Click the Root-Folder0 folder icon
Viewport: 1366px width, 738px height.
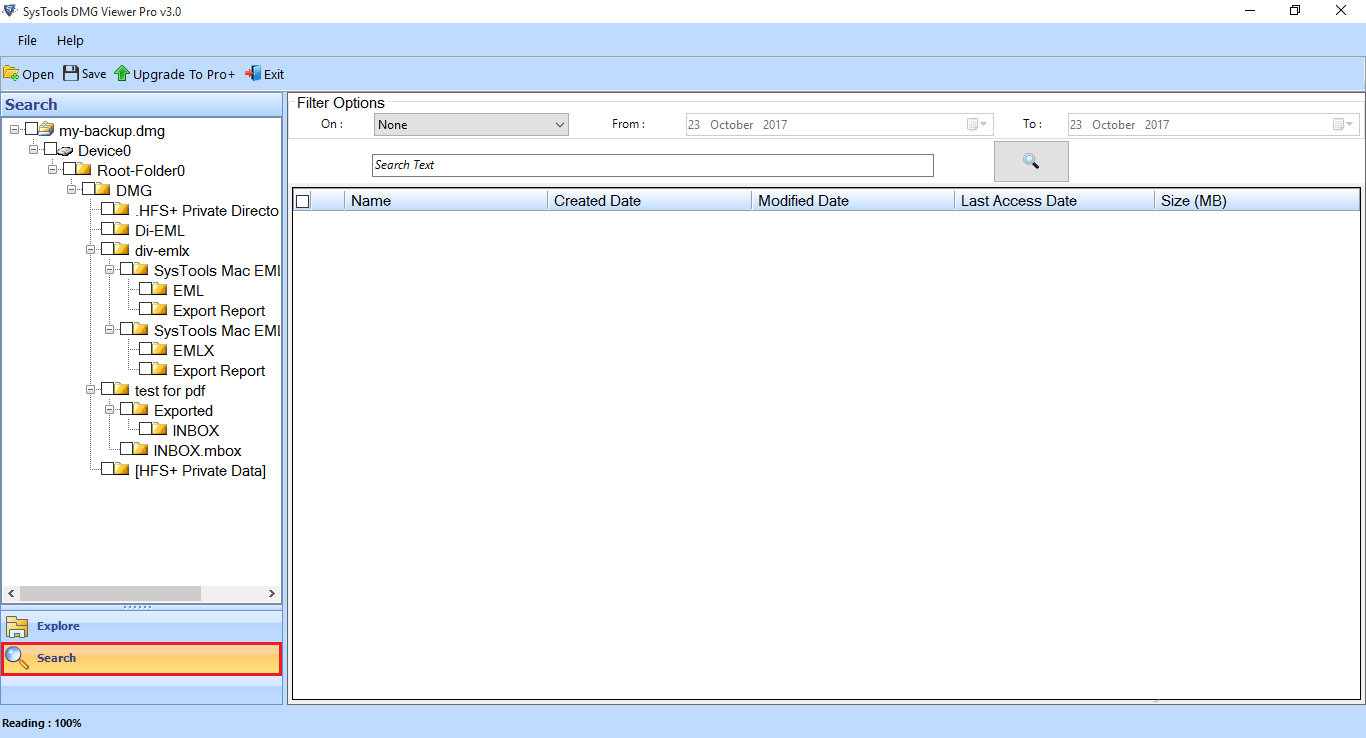tap(84, 170)
